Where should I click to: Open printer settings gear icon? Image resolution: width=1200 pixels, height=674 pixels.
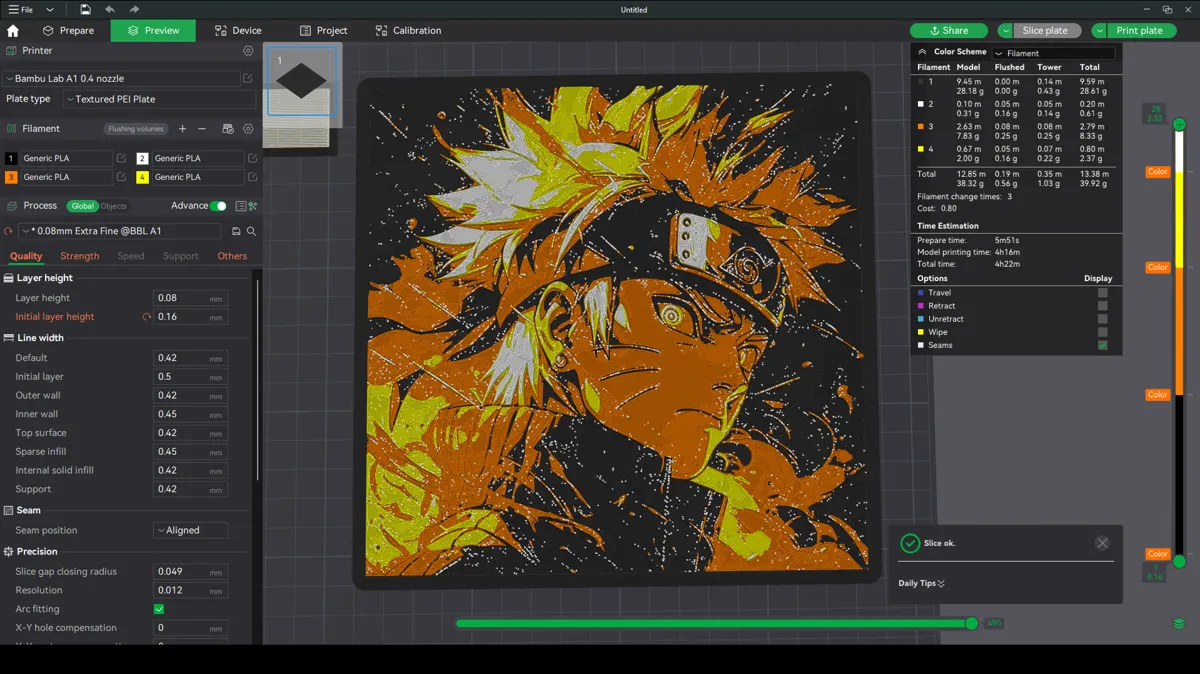click(x=248, y=51)
